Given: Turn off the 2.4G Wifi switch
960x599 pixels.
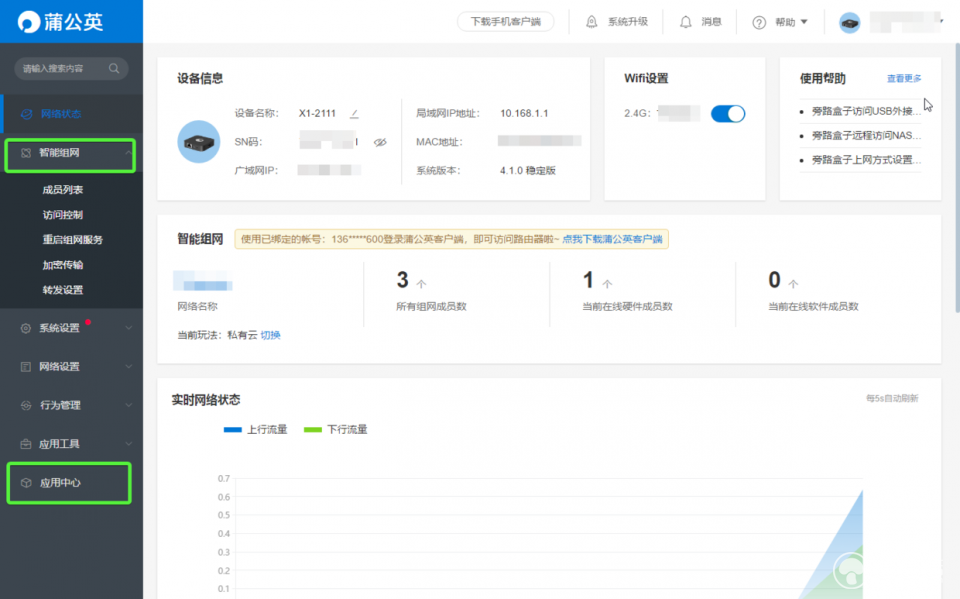Looking at the screenshot, I should click(x=728, y=114).
